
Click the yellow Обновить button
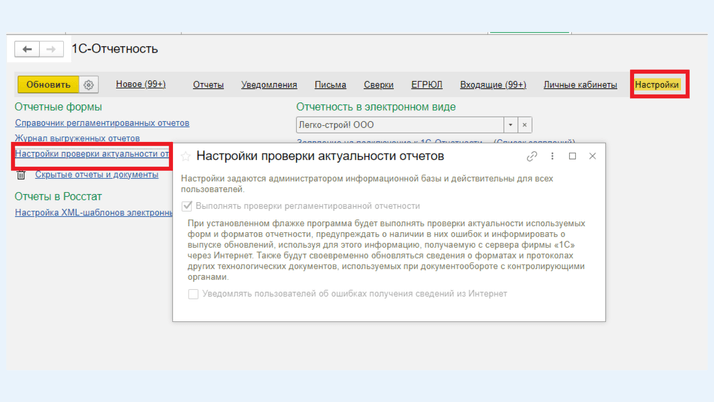coord(48,85)
